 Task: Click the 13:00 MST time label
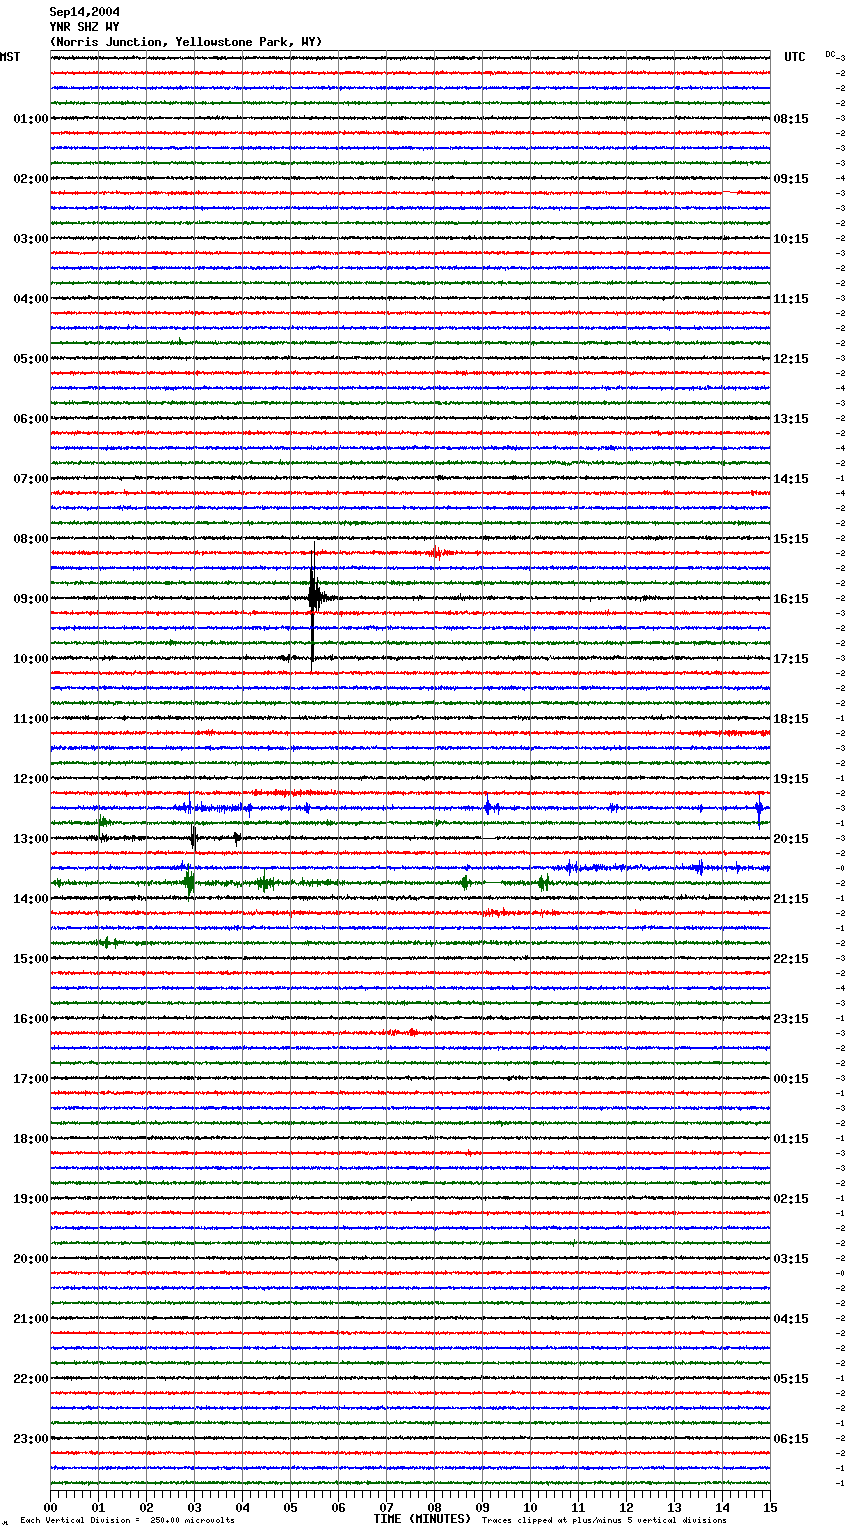click(x=30, y=839)
